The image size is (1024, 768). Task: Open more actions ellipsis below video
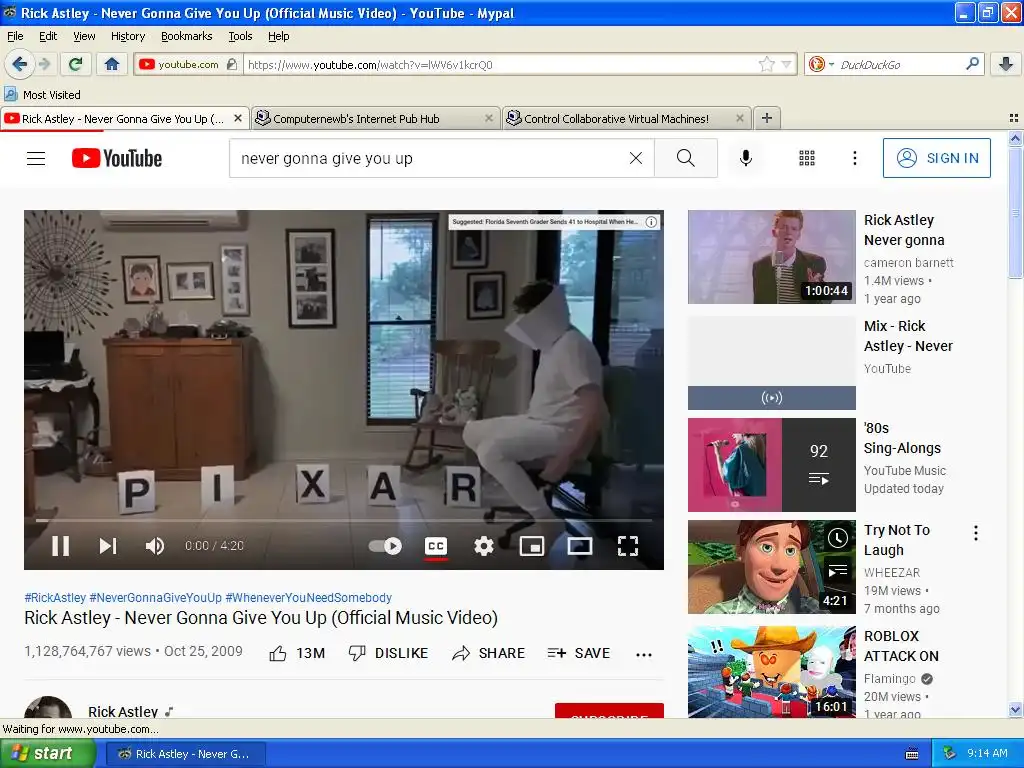click(644, 654)
